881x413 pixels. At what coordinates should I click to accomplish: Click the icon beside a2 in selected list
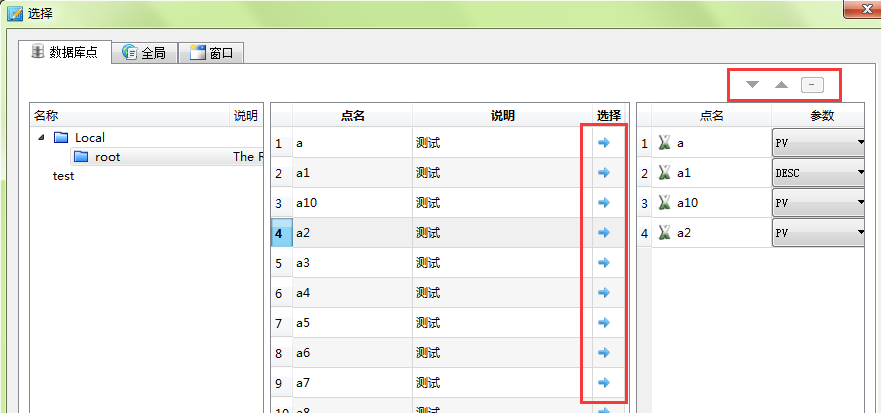[665, 233]
